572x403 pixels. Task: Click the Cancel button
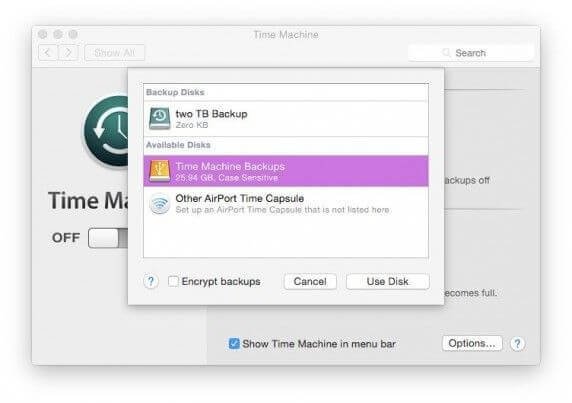click(310, 282)
